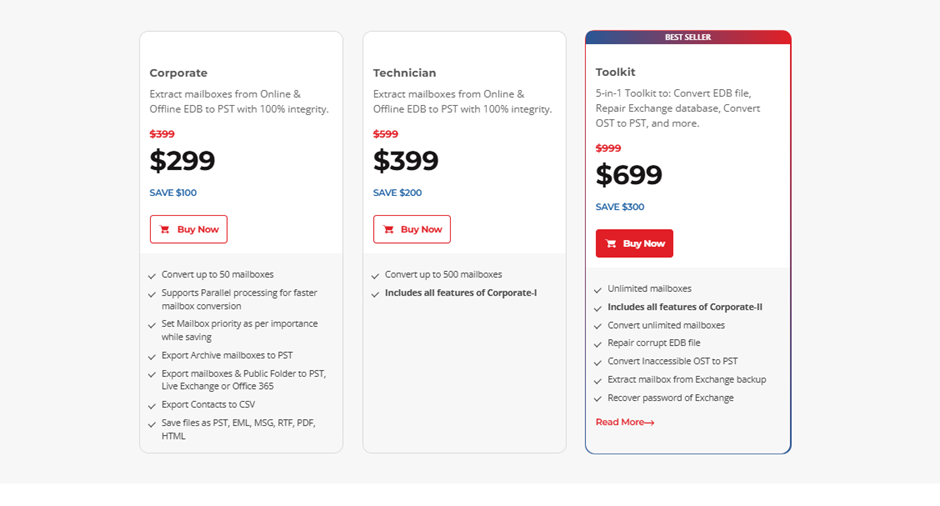
Task: Click the BEST SELLER banner
Action: pyautogui.click(x=688, y=37)
